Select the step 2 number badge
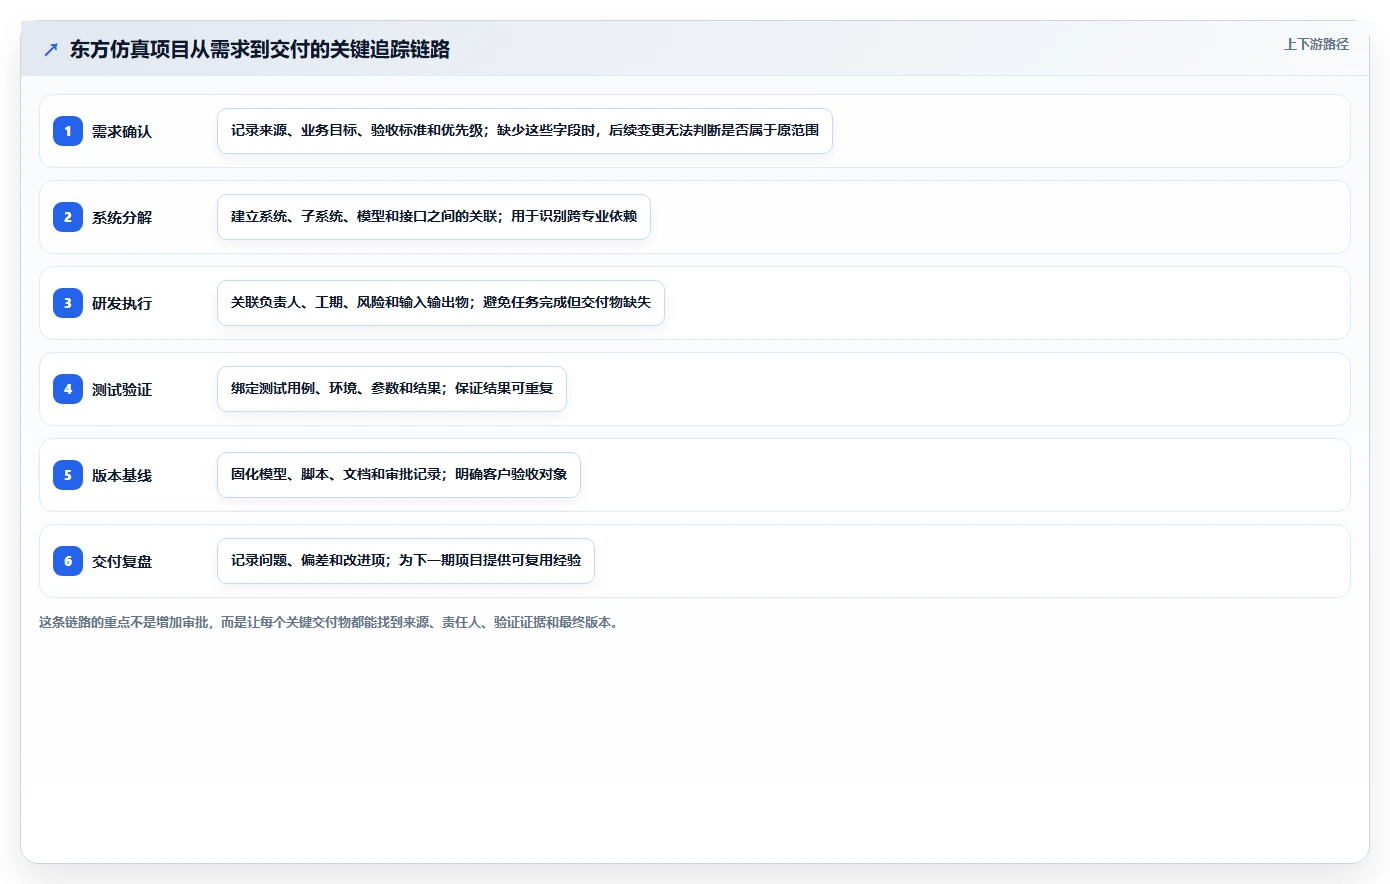 [x=68, y=217]
